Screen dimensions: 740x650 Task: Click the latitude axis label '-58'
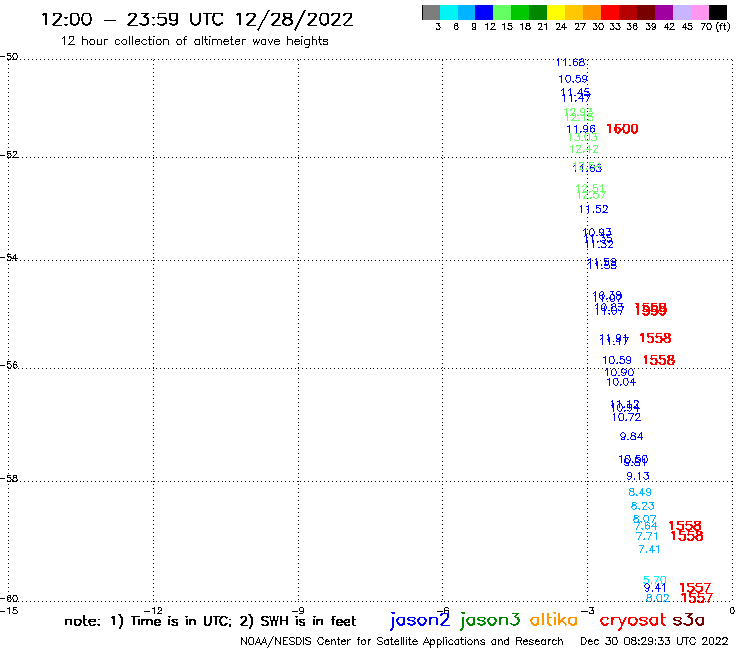click(x=9, y=479)
